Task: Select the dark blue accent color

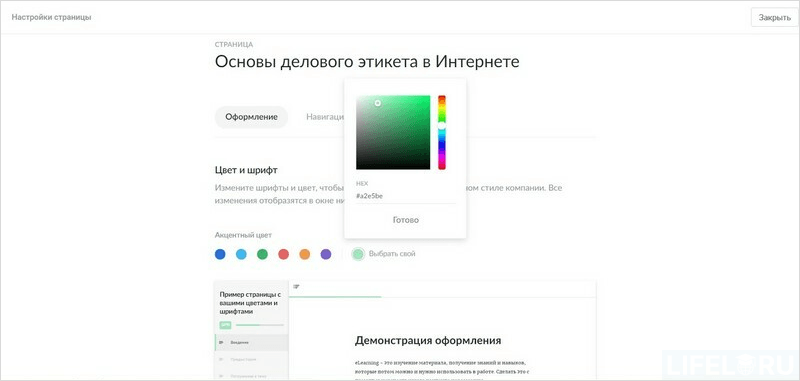Action: pos(220,254)
